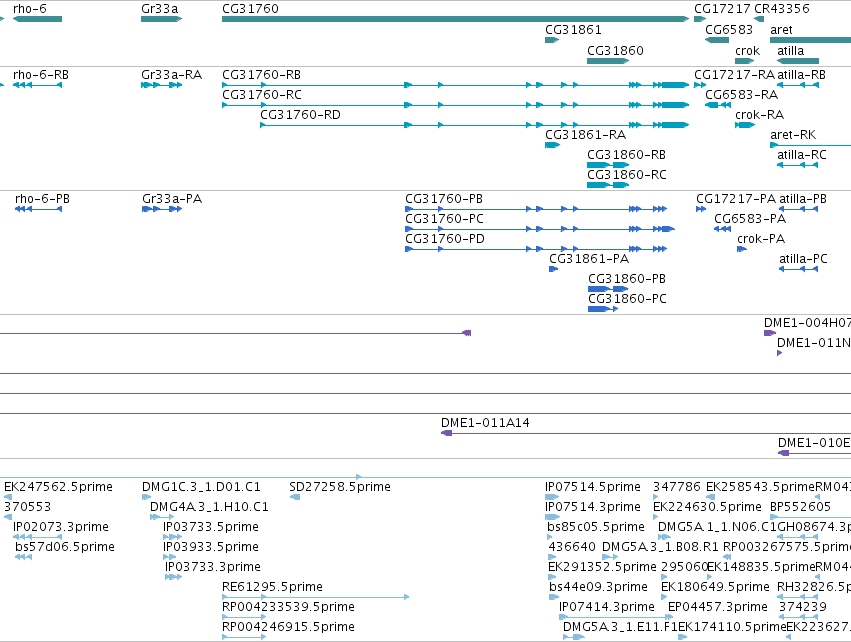Click the CG6583-RA transcript label
The height and width of the screenshot is (642, 851).
click(x=741, y=95)
